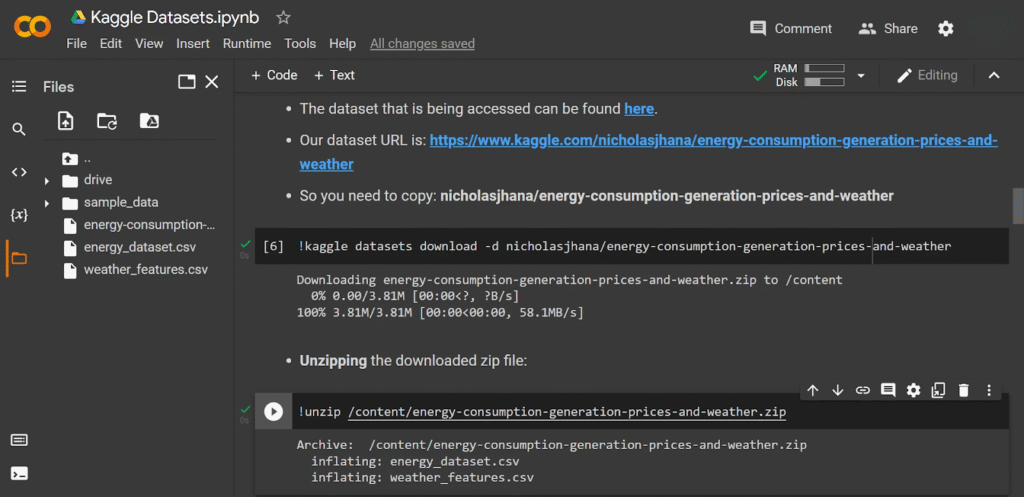The image size is (1024, 497).
Task: Open the File menu
Action: click(76, 44)
